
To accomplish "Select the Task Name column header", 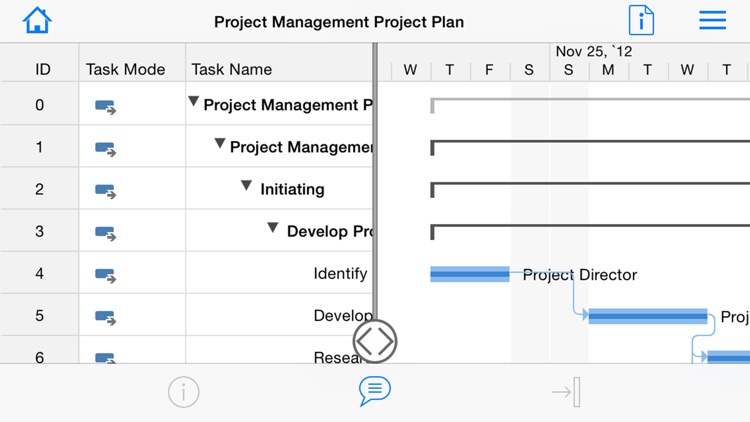I will tap(232, 69).
